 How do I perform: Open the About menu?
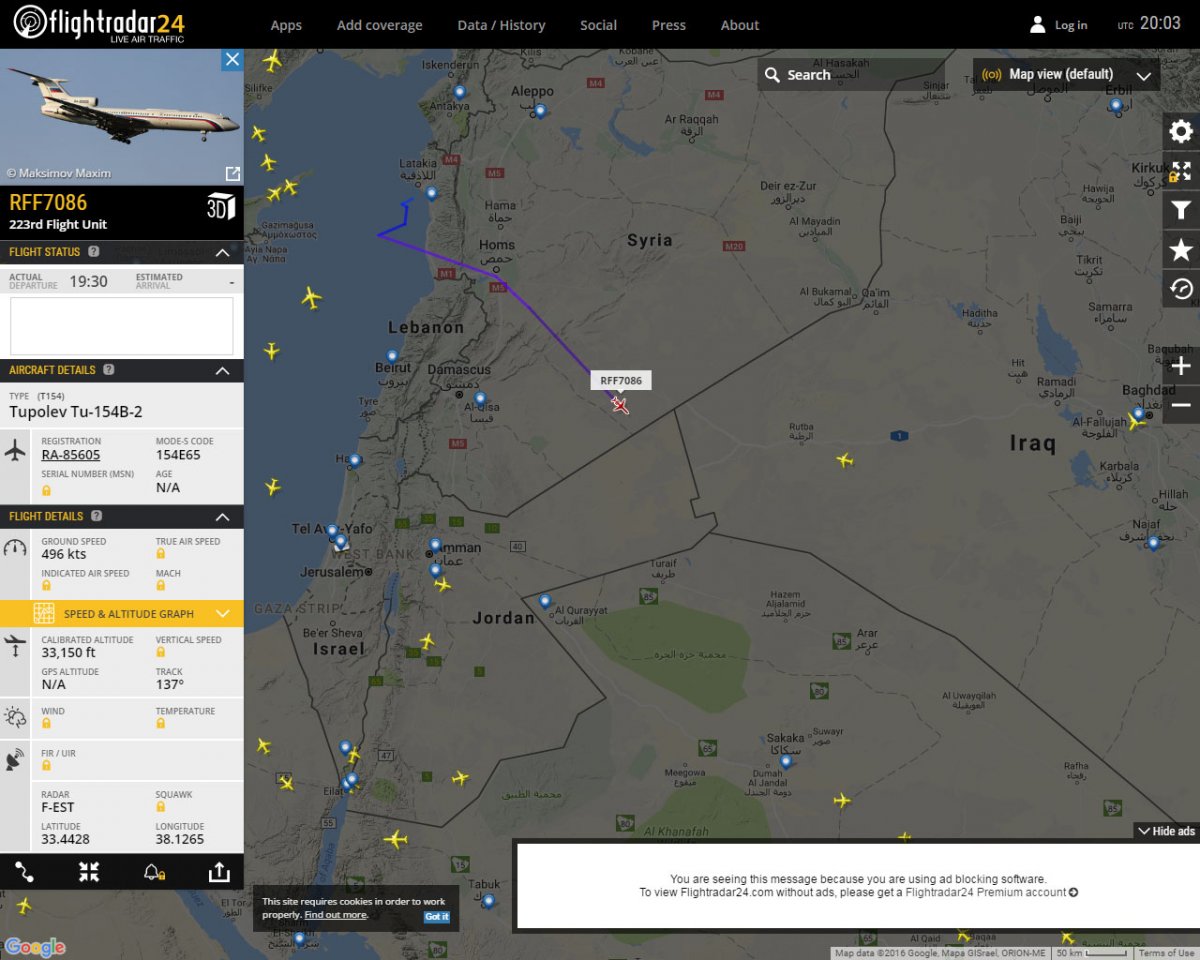[x=740, y=25]
